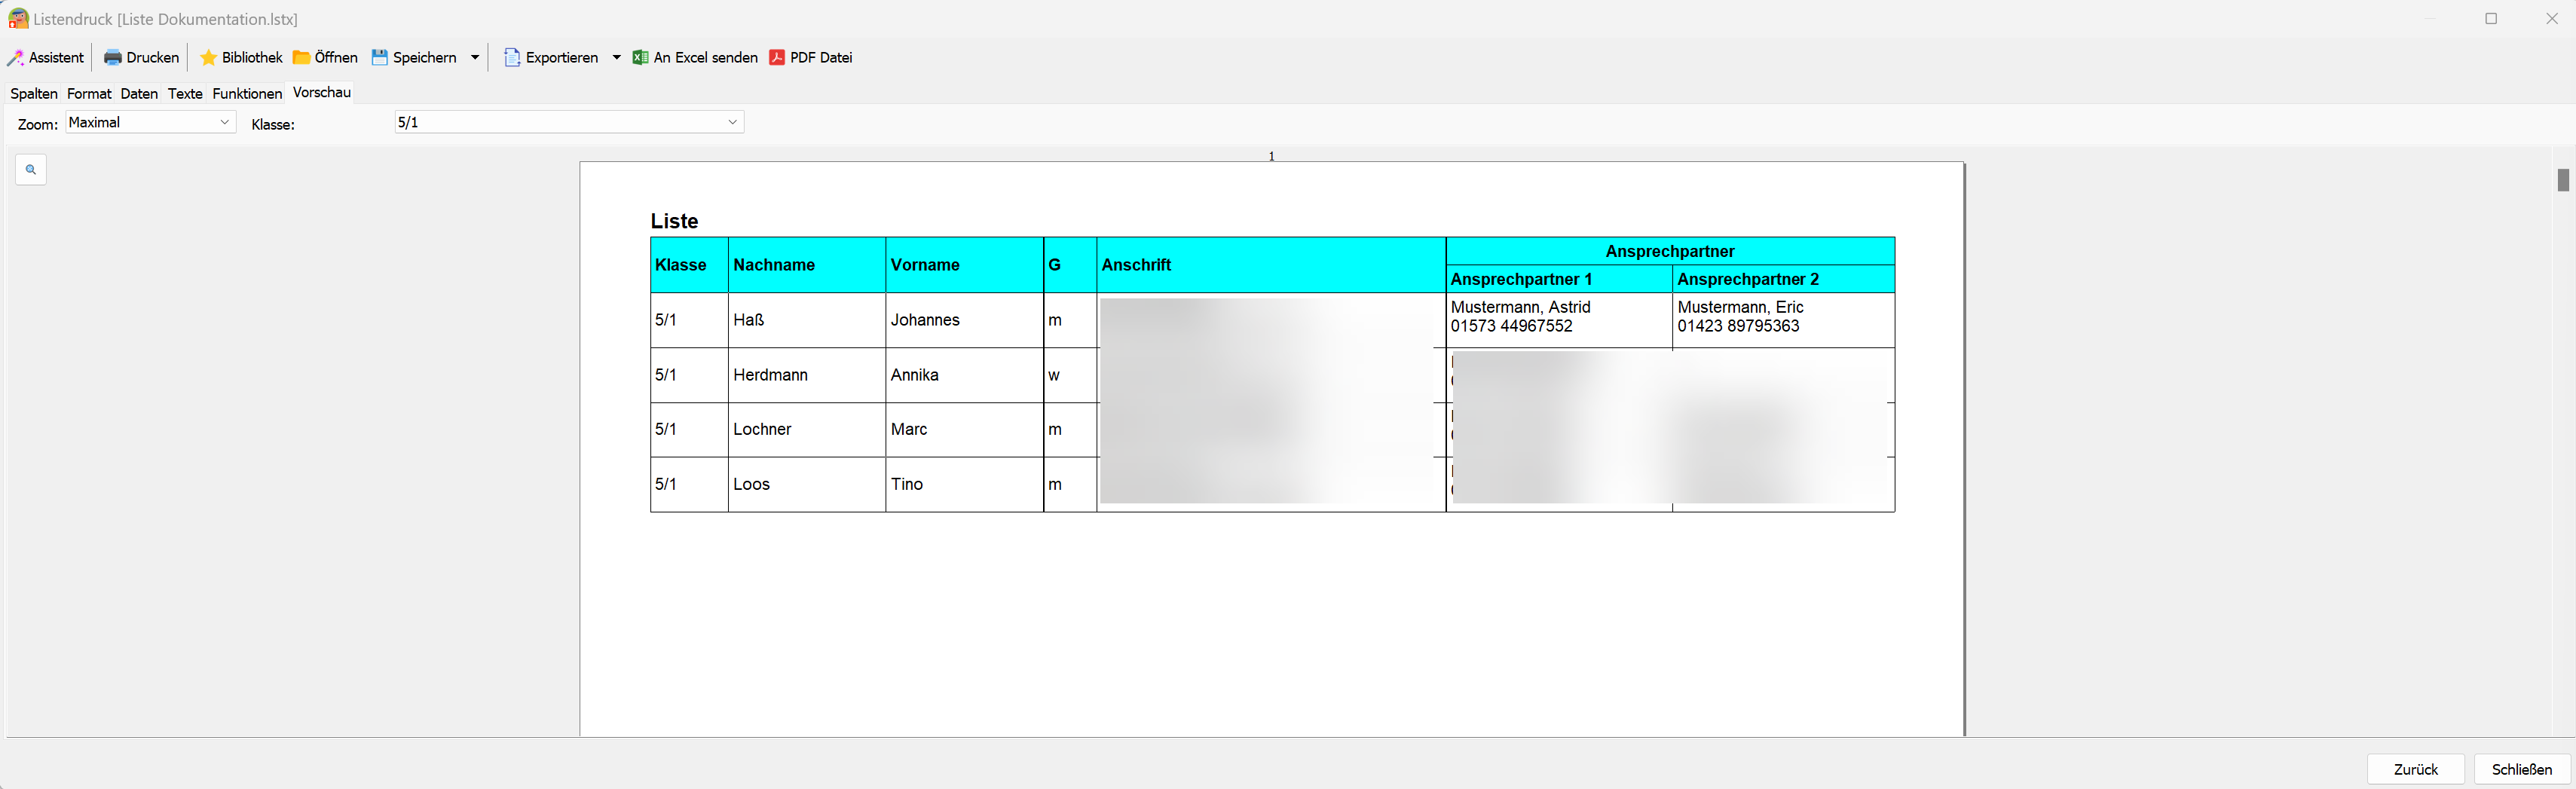Click the Loos surname cell

pyautogui.click(x=807, y=485)
